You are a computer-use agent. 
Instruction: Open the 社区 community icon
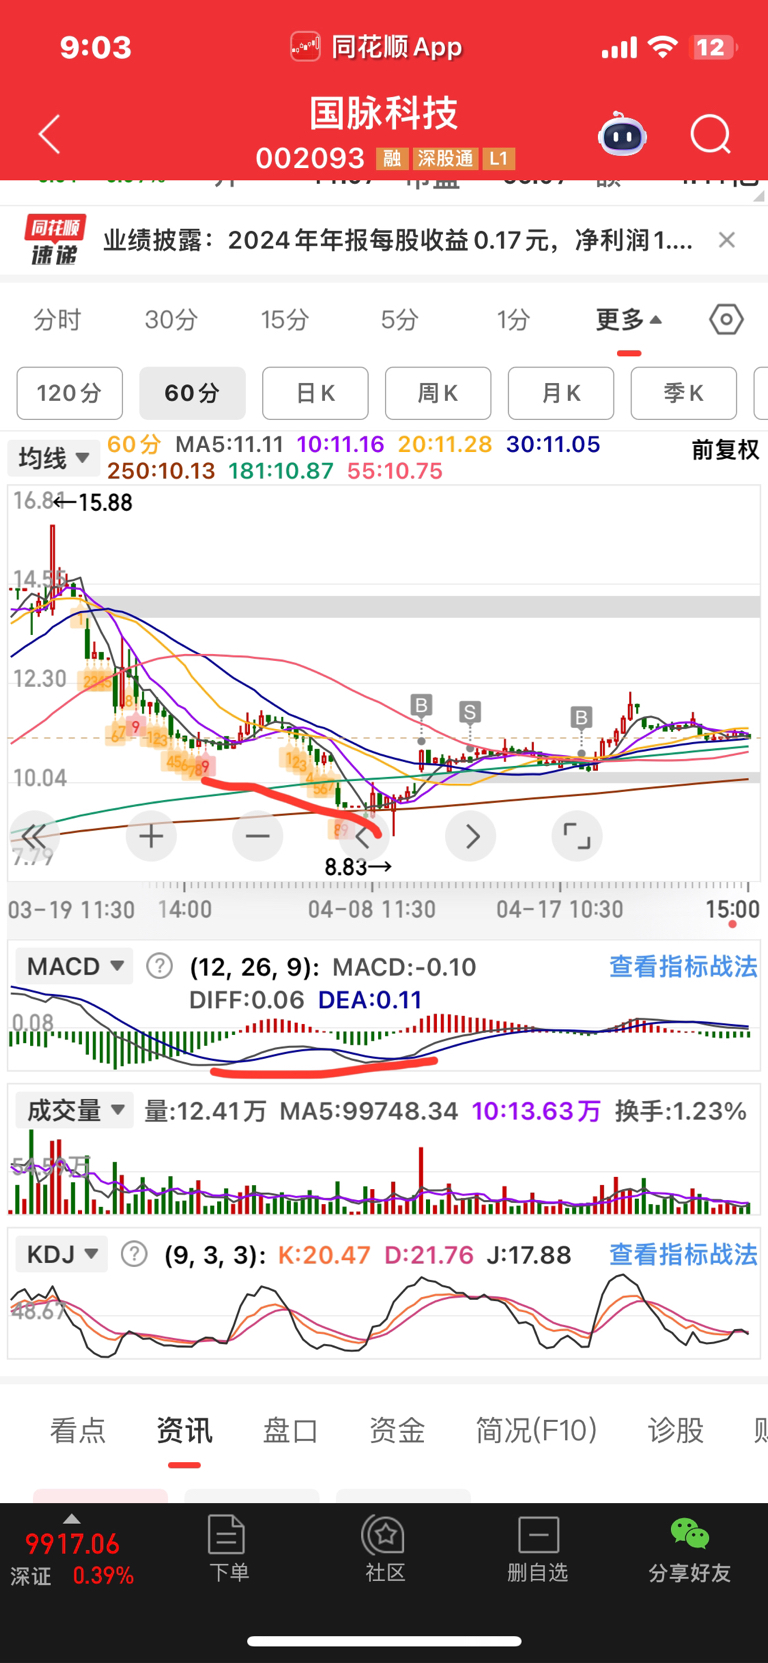click(384, 1548)
